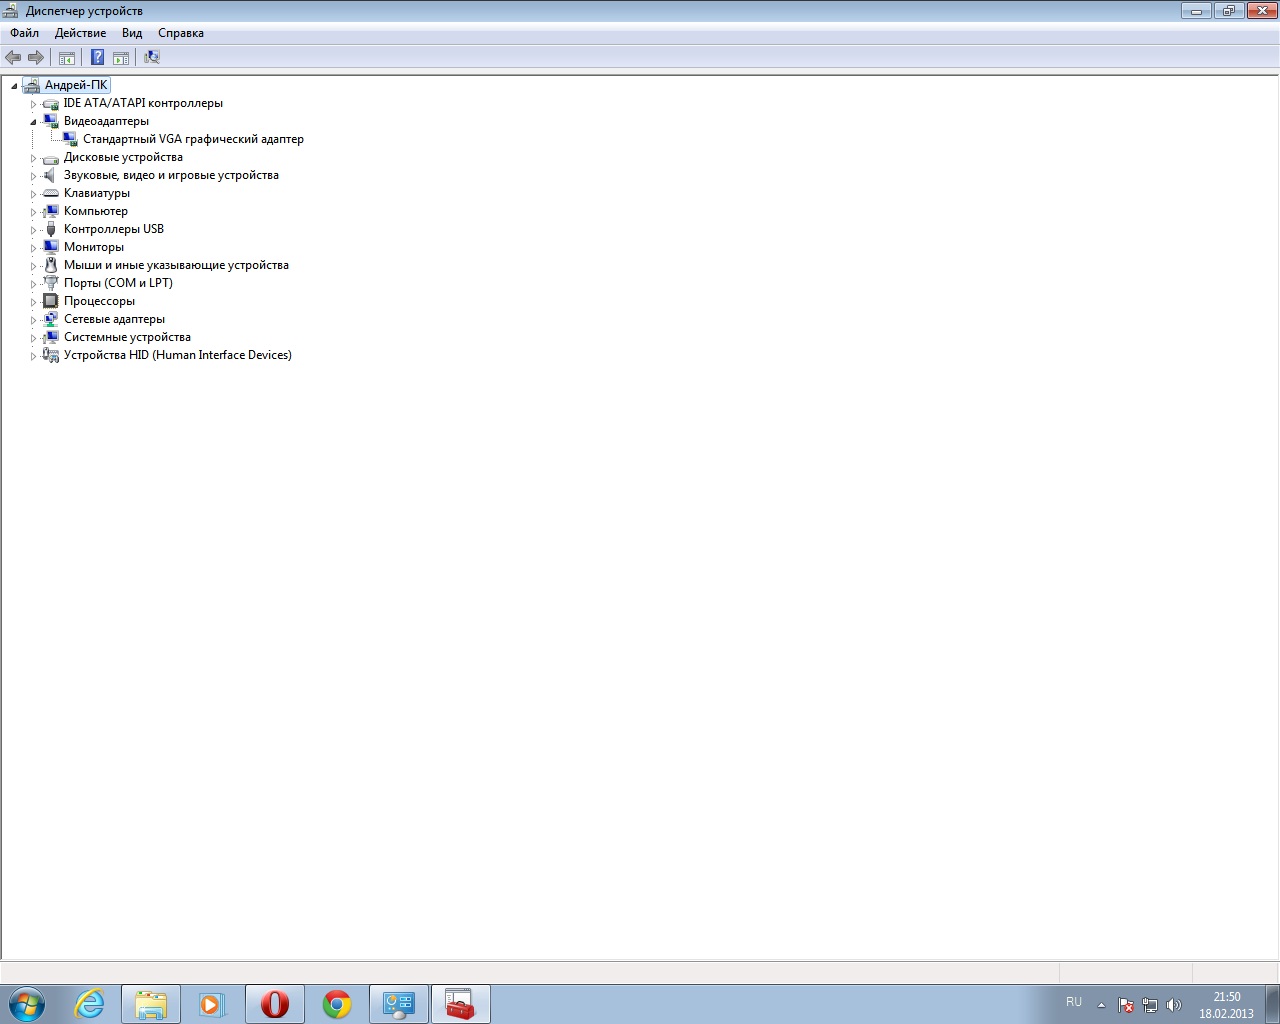This screenshot has width=1280, height=1024.
Task: Expand the Клавиатуры node
Action: tap(33, 194)
